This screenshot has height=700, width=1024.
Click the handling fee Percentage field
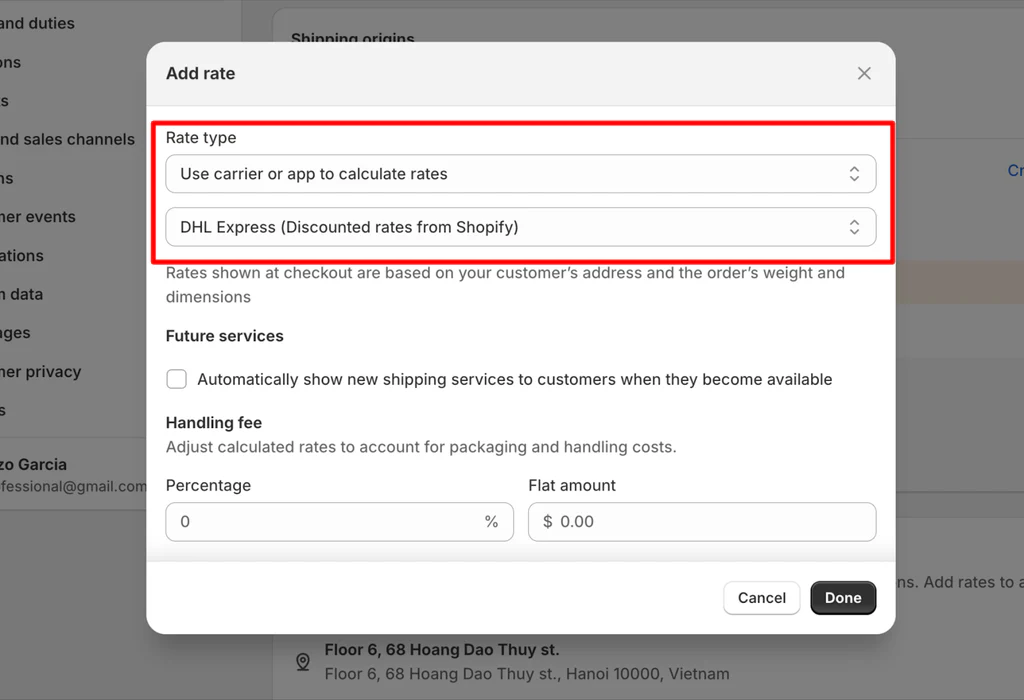pos(340,522)
